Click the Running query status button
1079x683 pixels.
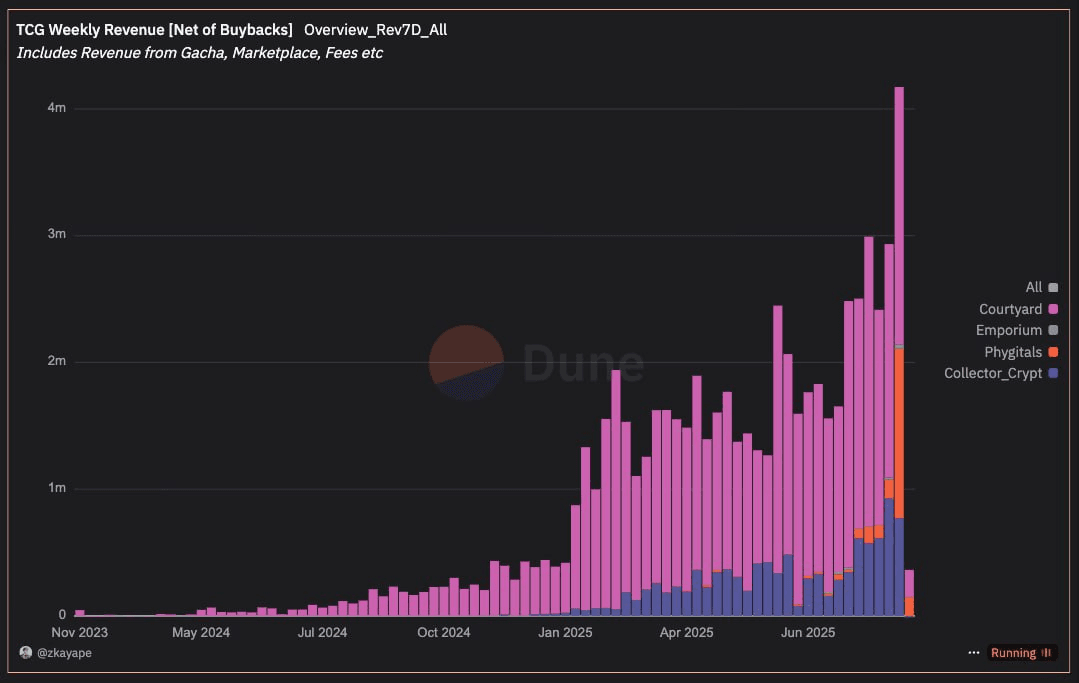[x=1021, y=653]
